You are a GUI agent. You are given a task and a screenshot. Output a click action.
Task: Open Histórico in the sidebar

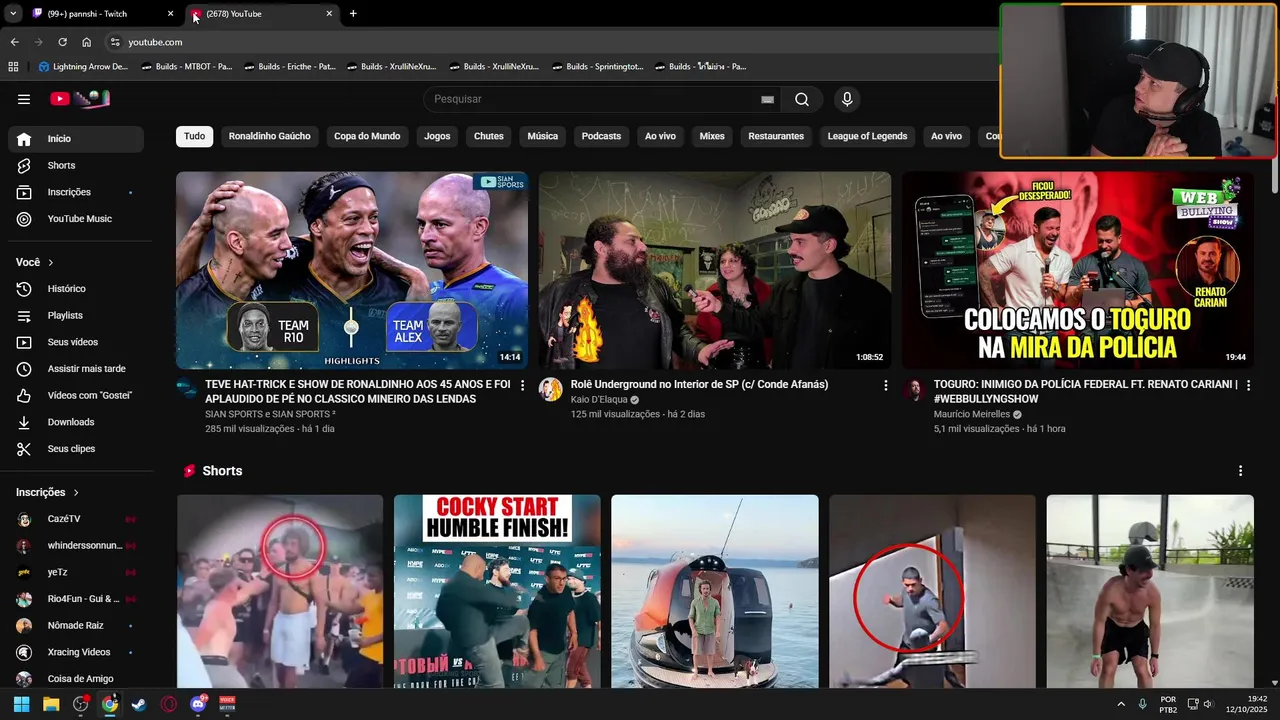pos(76,289)
